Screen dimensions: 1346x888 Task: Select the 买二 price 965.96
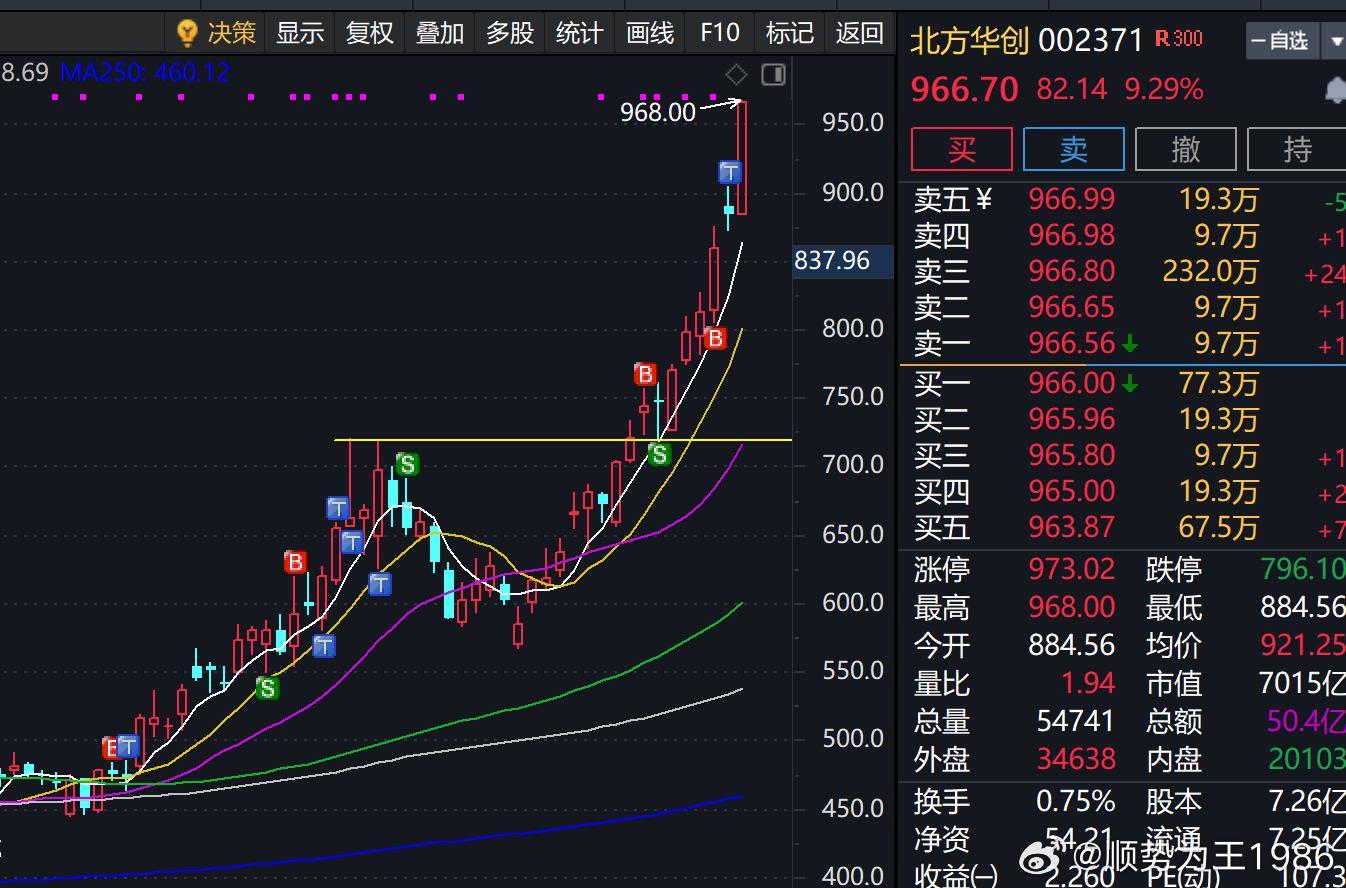pyautogui.click(x=1071, y=419)
